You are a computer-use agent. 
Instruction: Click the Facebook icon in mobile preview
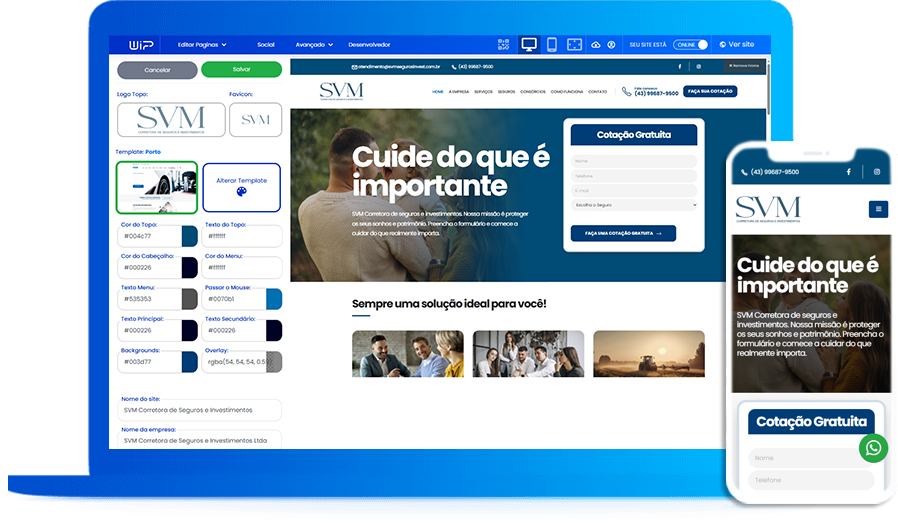coord(849,172)
